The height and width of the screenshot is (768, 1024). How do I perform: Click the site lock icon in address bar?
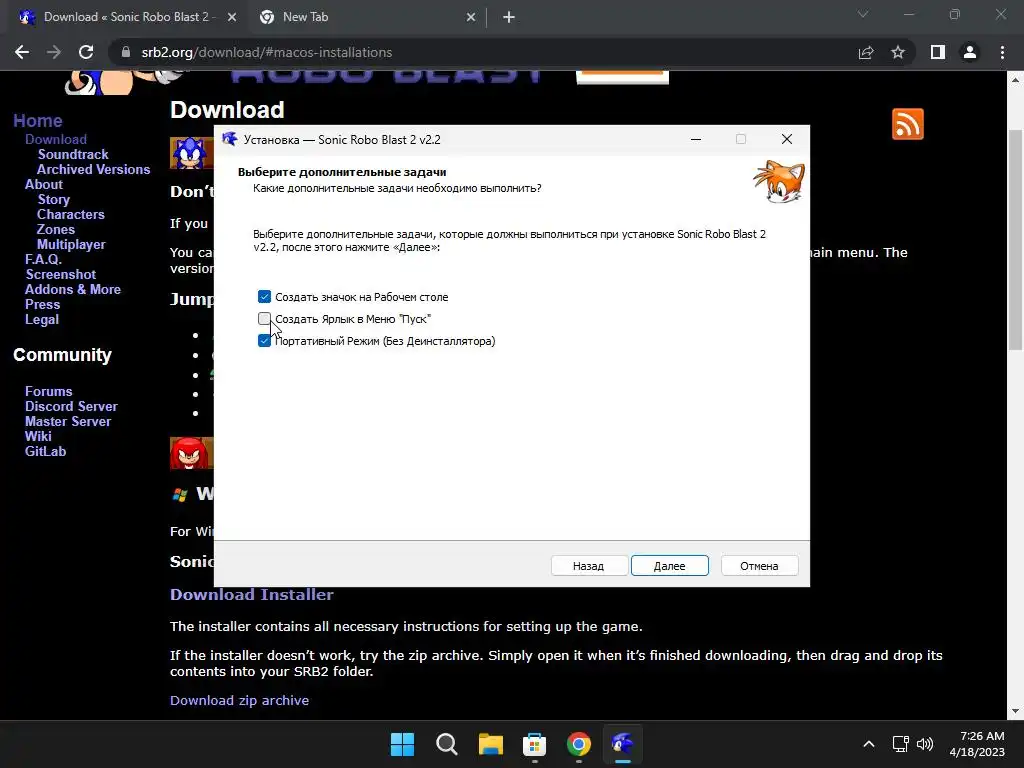click(126, 52)
